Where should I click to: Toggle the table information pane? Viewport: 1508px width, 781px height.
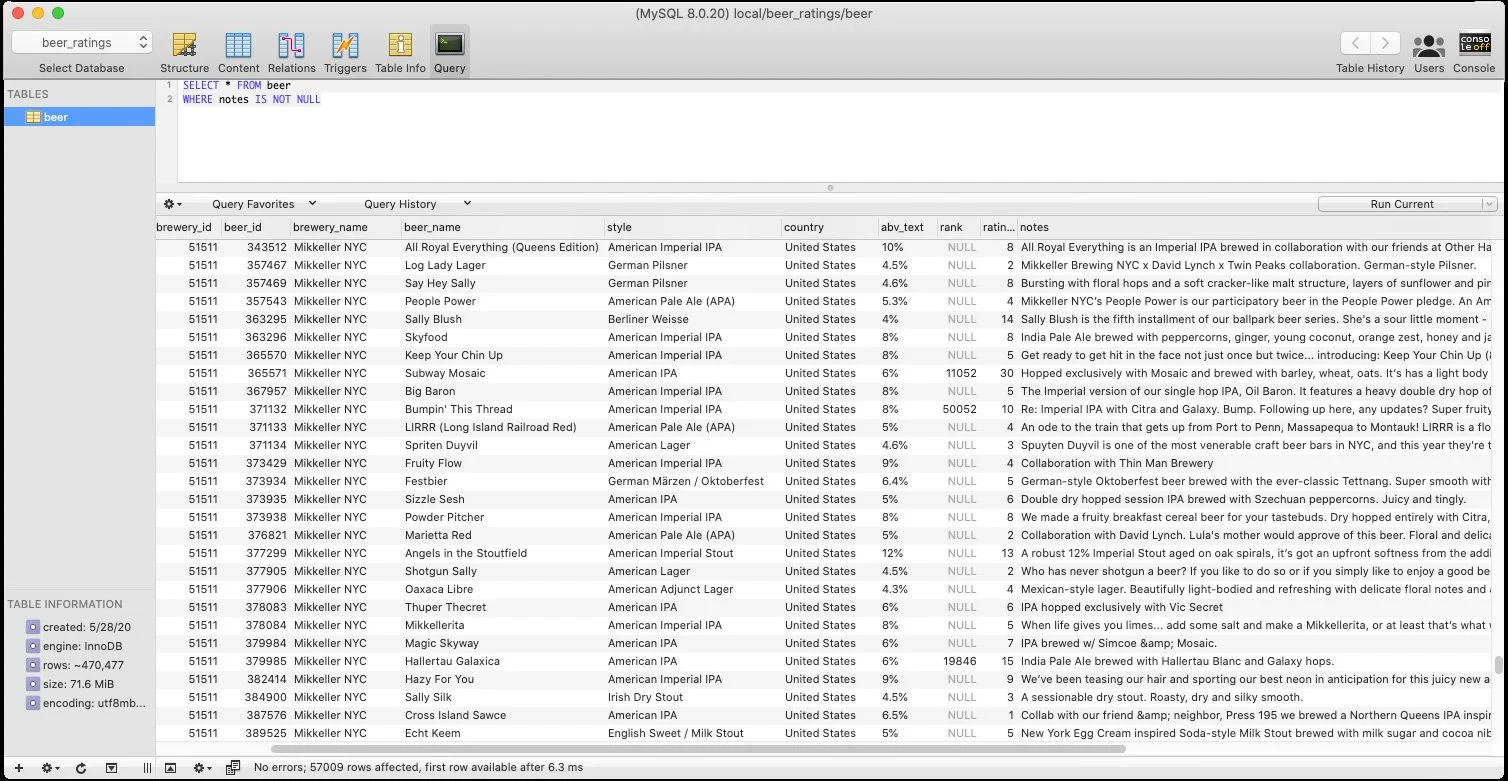[111, 768]
